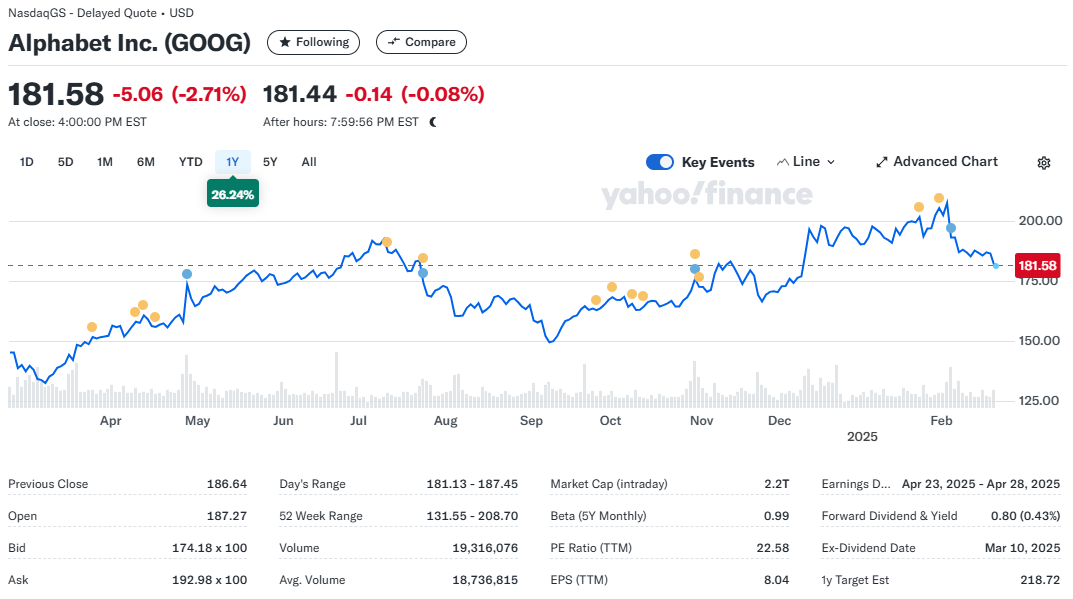Click 52 Week Range 131.55 - 208.70
Screen dimensions: 1073x599
pos(472,516)
